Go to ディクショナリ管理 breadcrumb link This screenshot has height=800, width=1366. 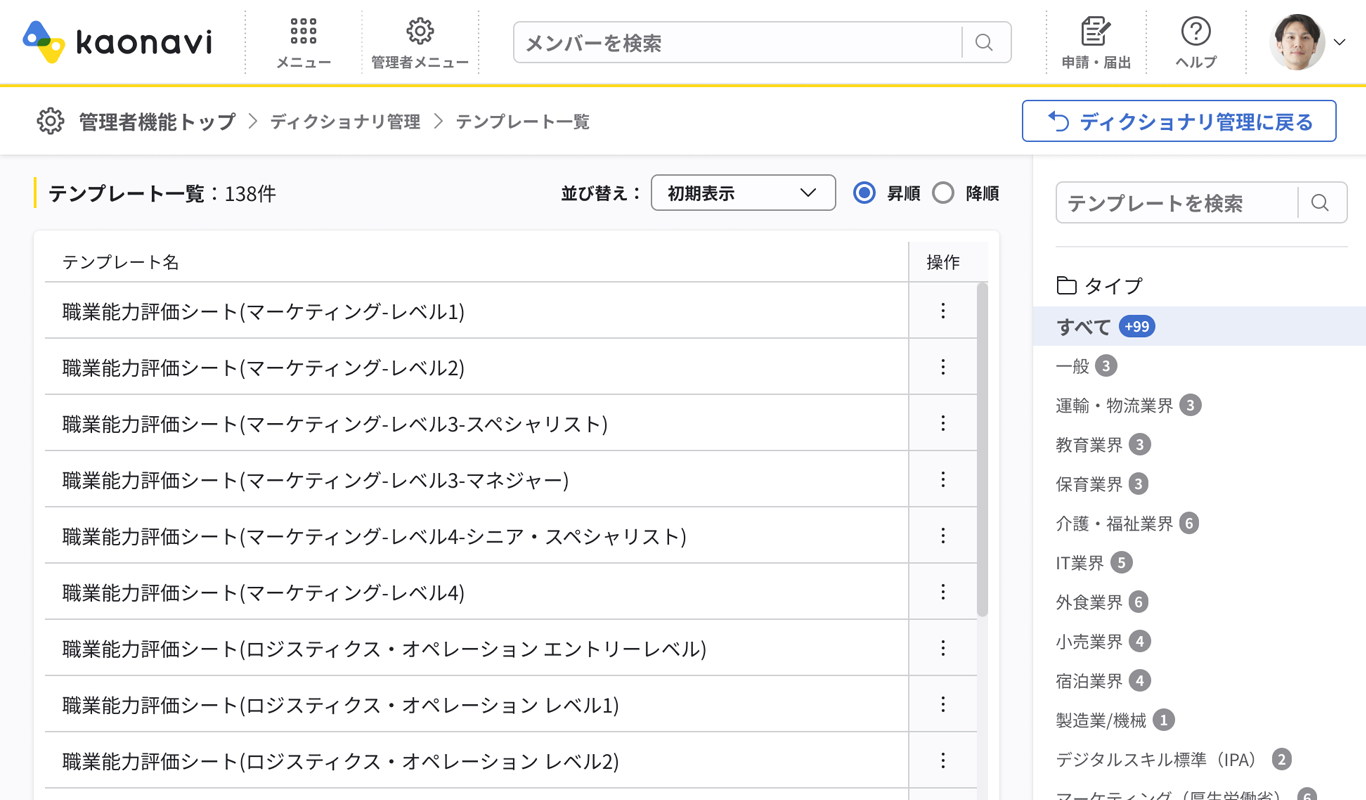345,122
